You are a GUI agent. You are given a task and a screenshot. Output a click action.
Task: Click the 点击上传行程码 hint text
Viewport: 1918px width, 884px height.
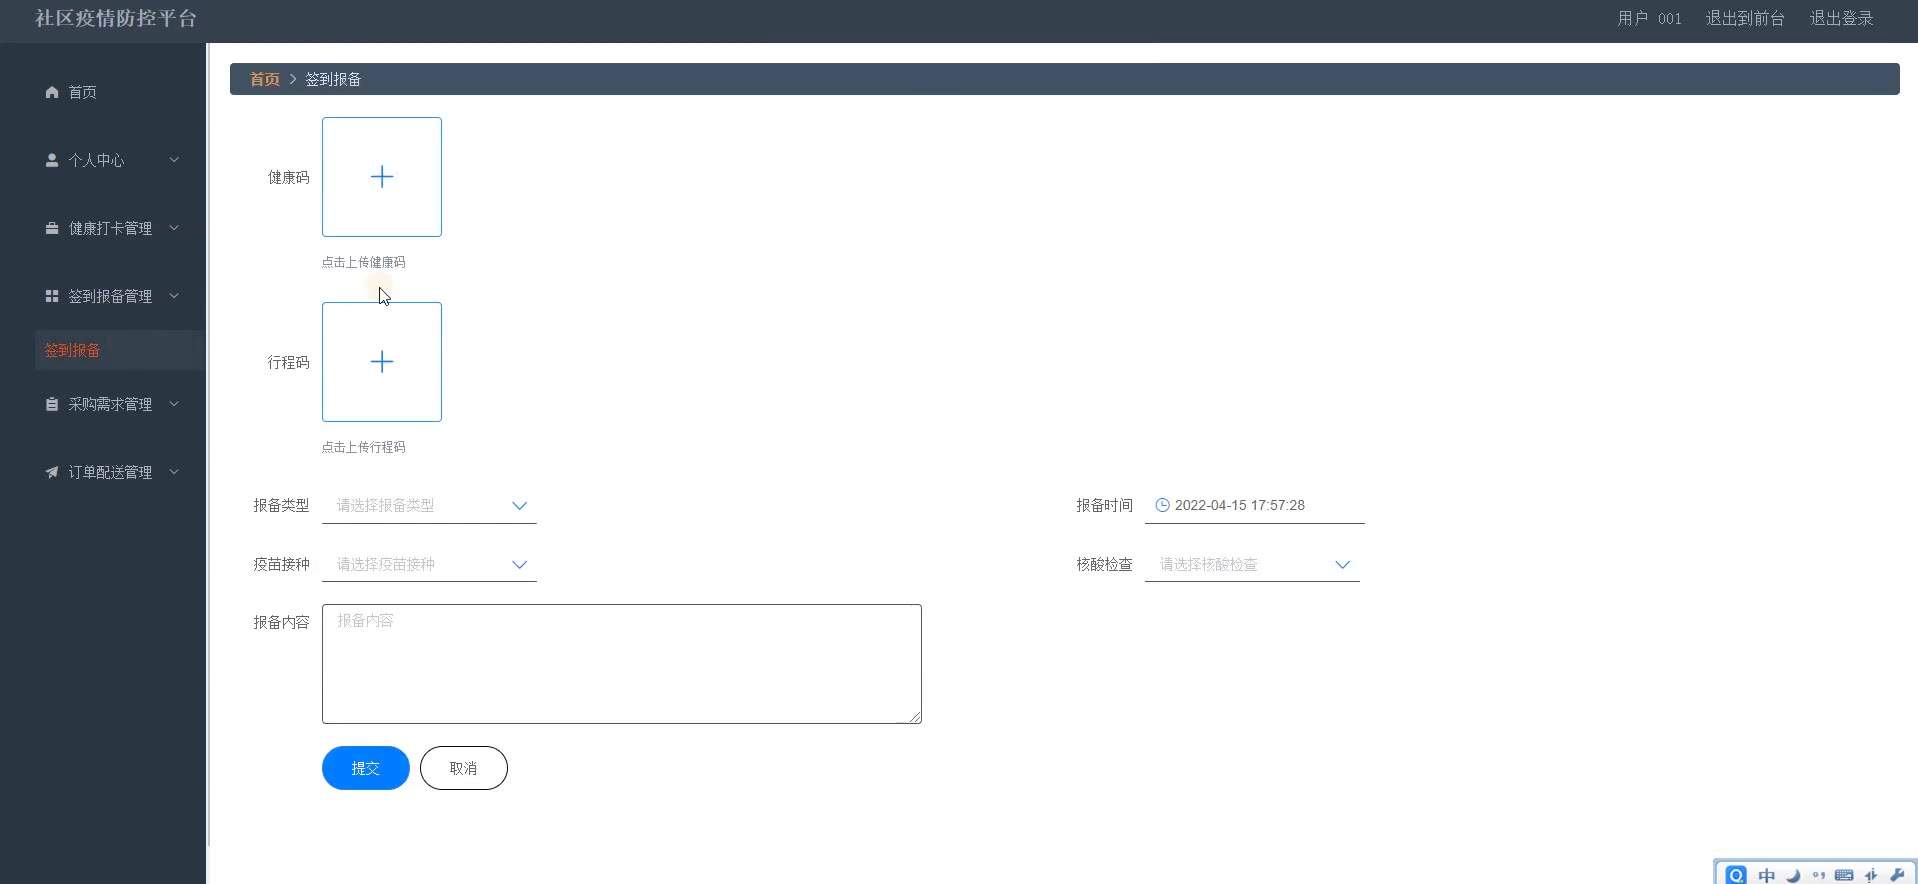364,447
